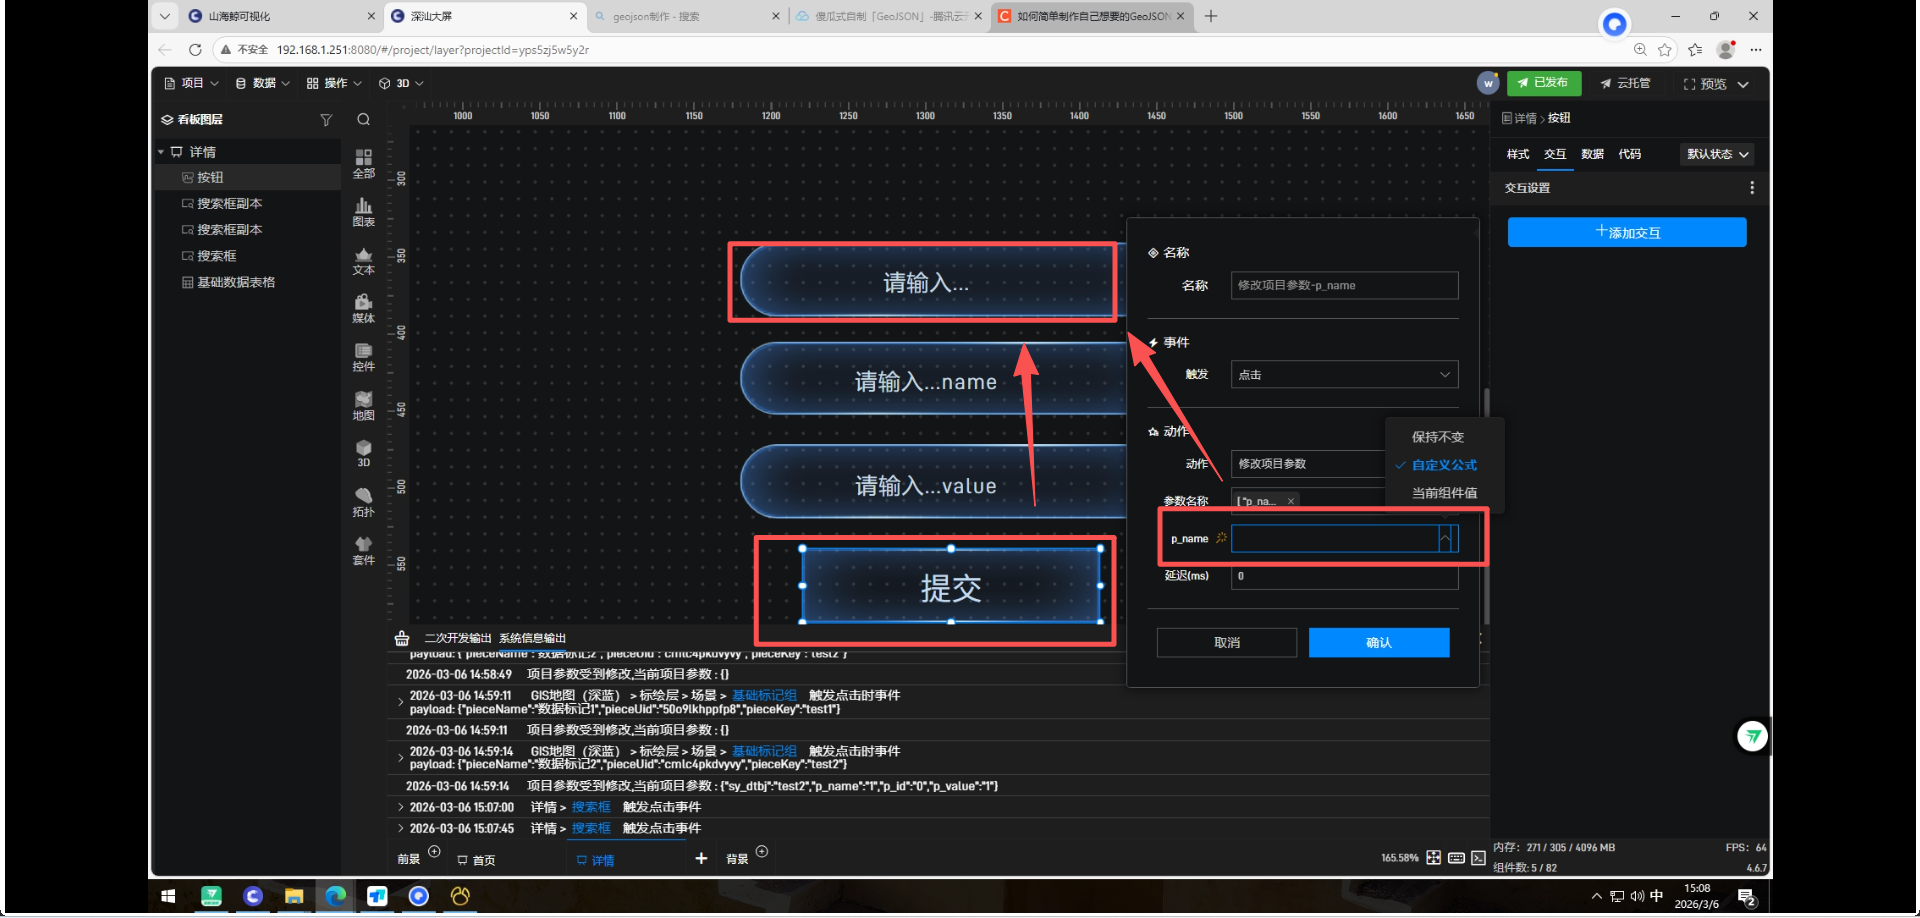Select the 文本 text component category
Image resolution: width=1920 pixels, height=918 pixels.
pos(363,260)
